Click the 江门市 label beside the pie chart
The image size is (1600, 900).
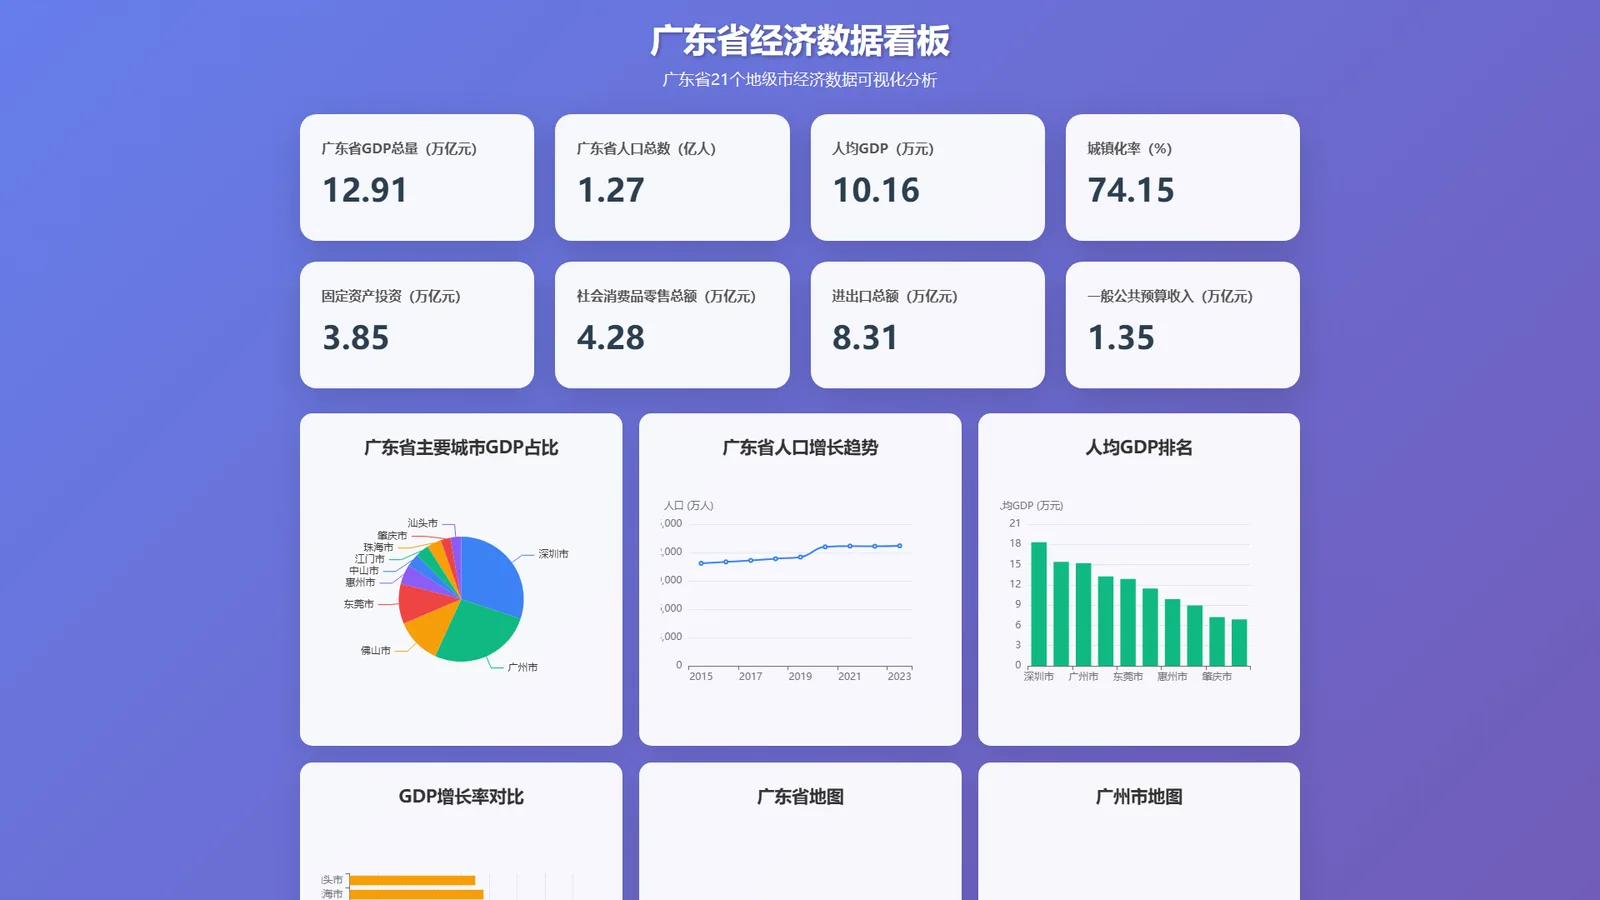click(369, 559)
